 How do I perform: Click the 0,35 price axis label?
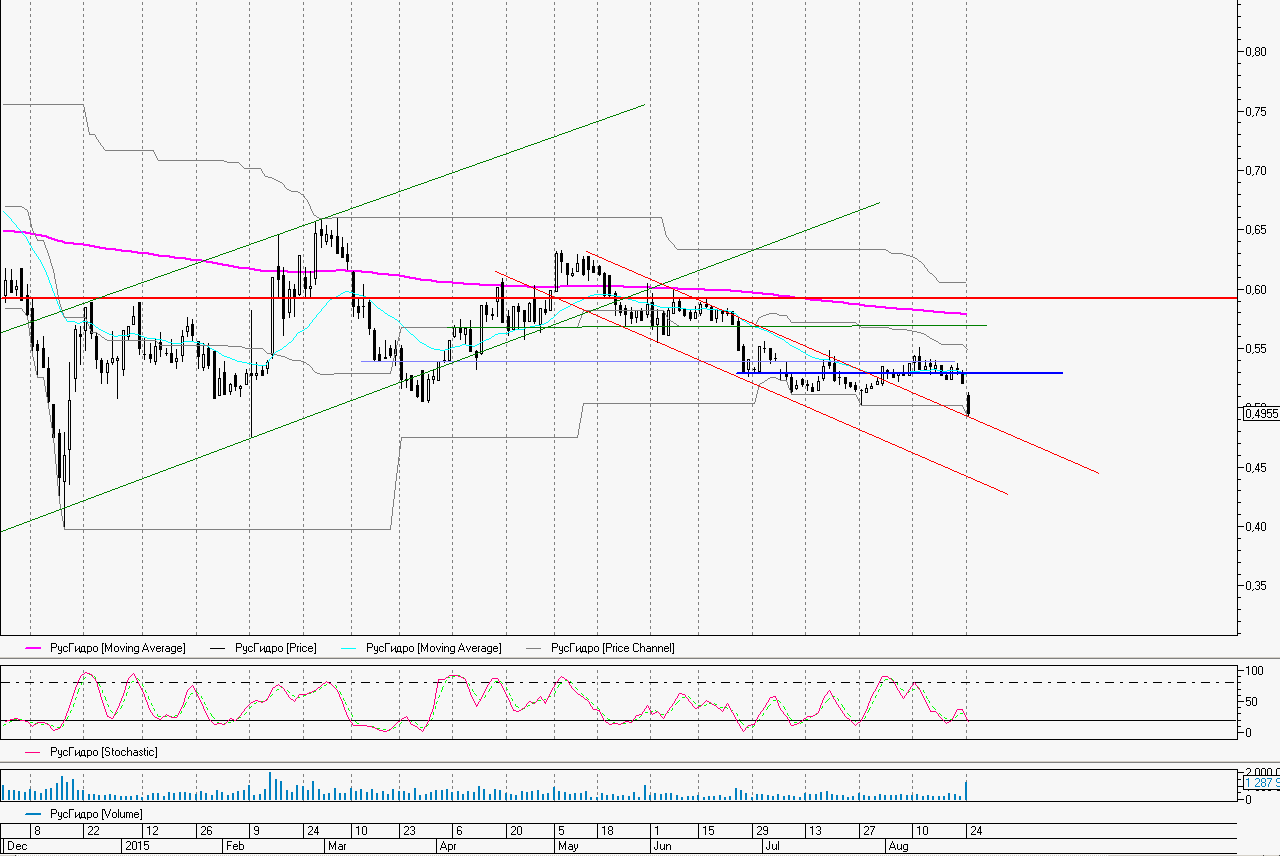coord(1254,586)
